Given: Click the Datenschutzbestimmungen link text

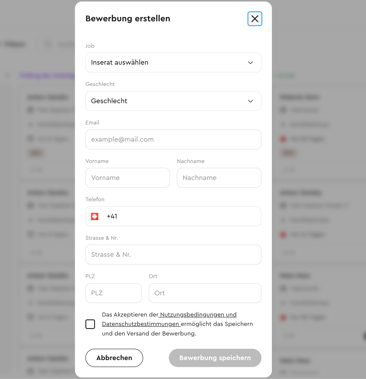Looking at the screenshot, I should [x=141, y=324].
